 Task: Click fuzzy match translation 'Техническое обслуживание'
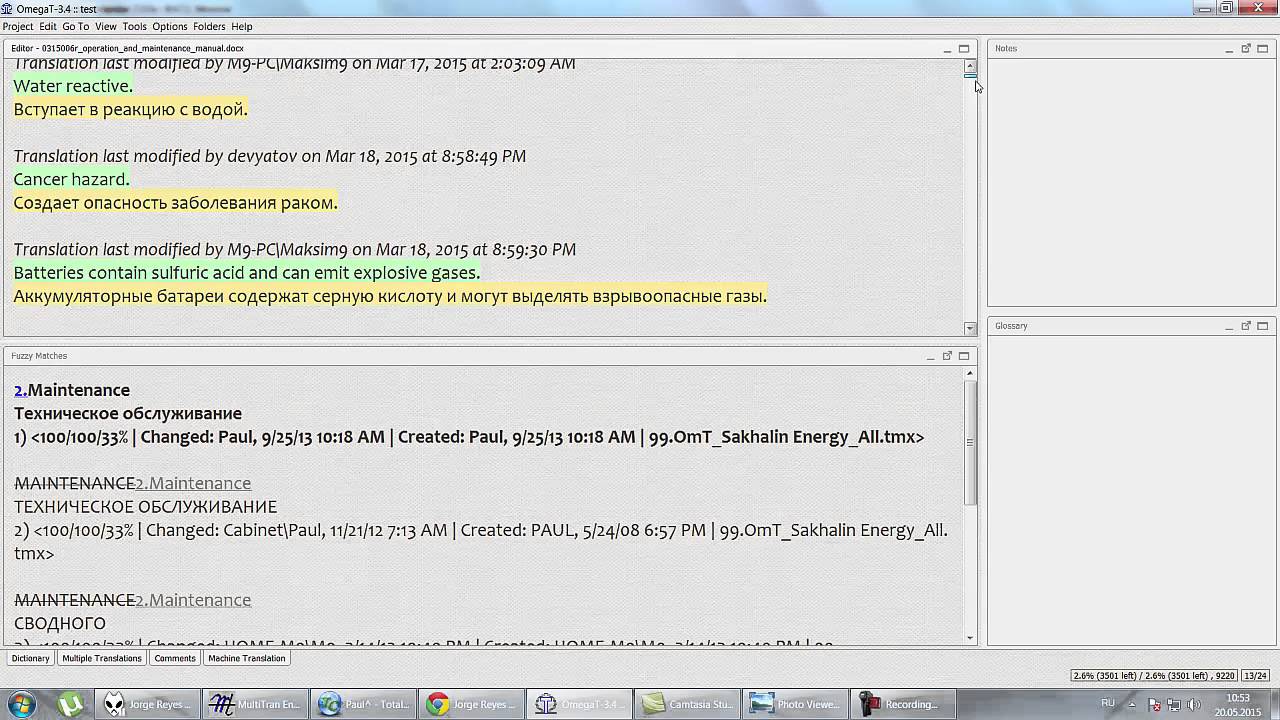point(128,413)
